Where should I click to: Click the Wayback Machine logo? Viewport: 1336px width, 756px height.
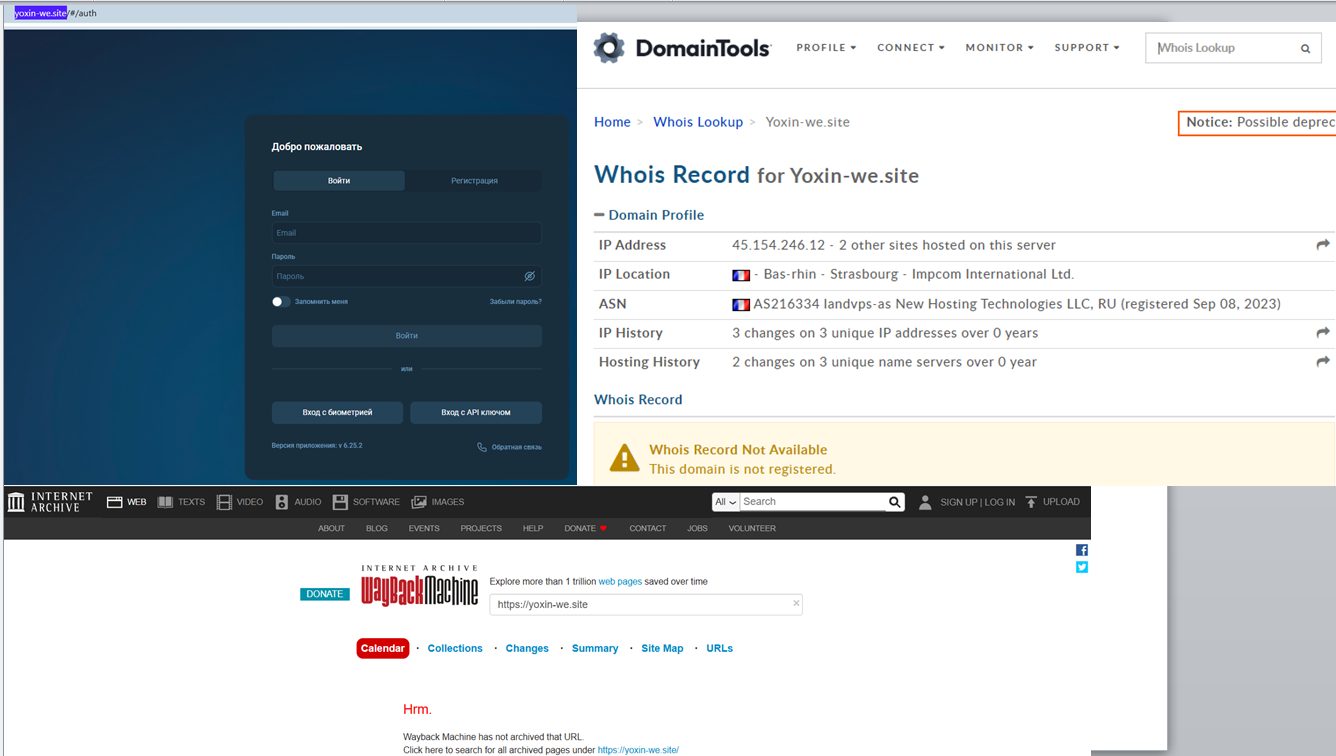pyautogui.click(x=420, y=588)
